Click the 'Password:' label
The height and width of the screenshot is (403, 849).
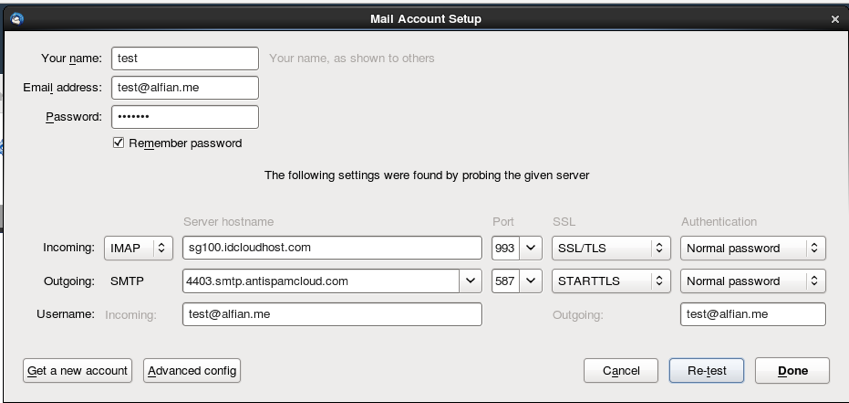pos(74,116)
